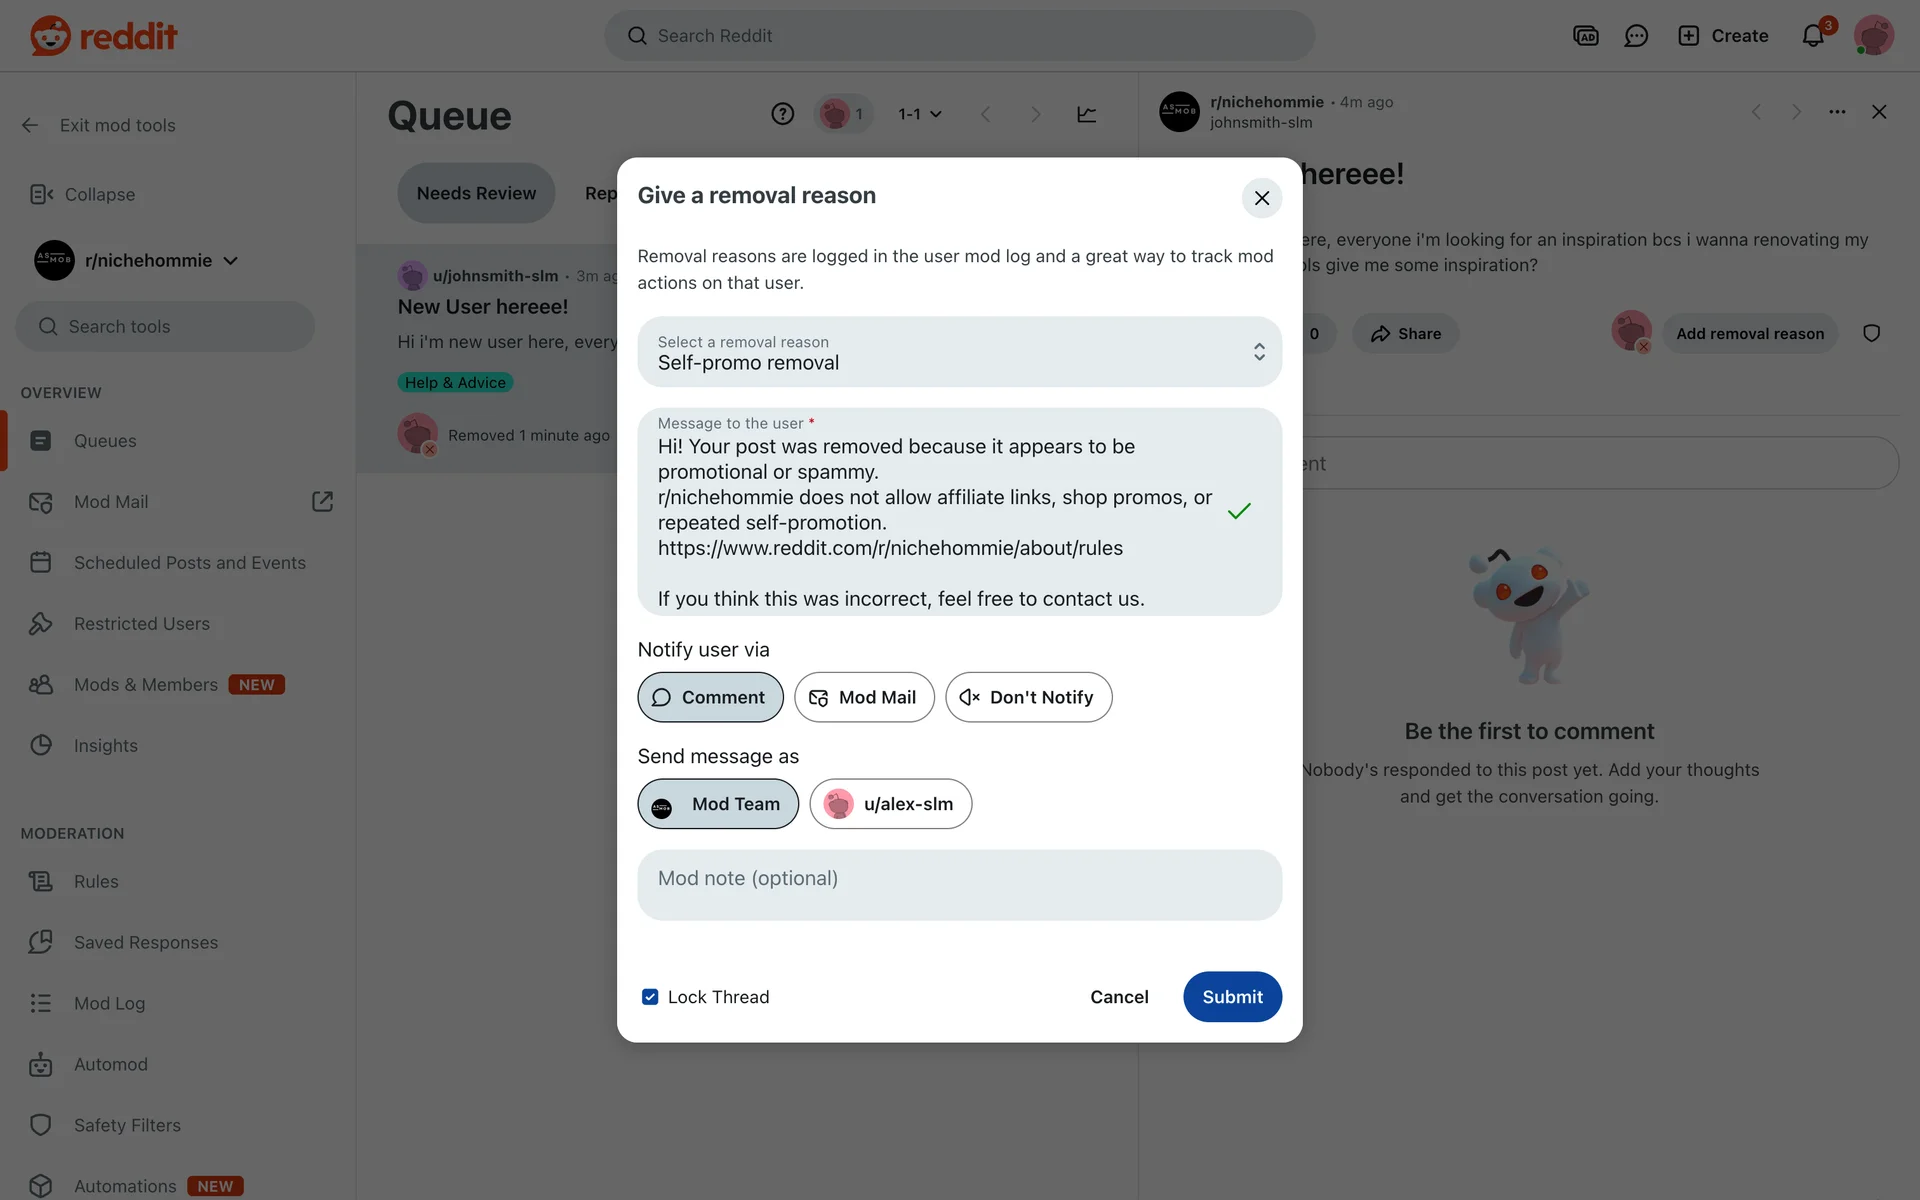Click the shield icon beside Add removal reason
This screenshot has height=1200, width=1920.
1872,333
